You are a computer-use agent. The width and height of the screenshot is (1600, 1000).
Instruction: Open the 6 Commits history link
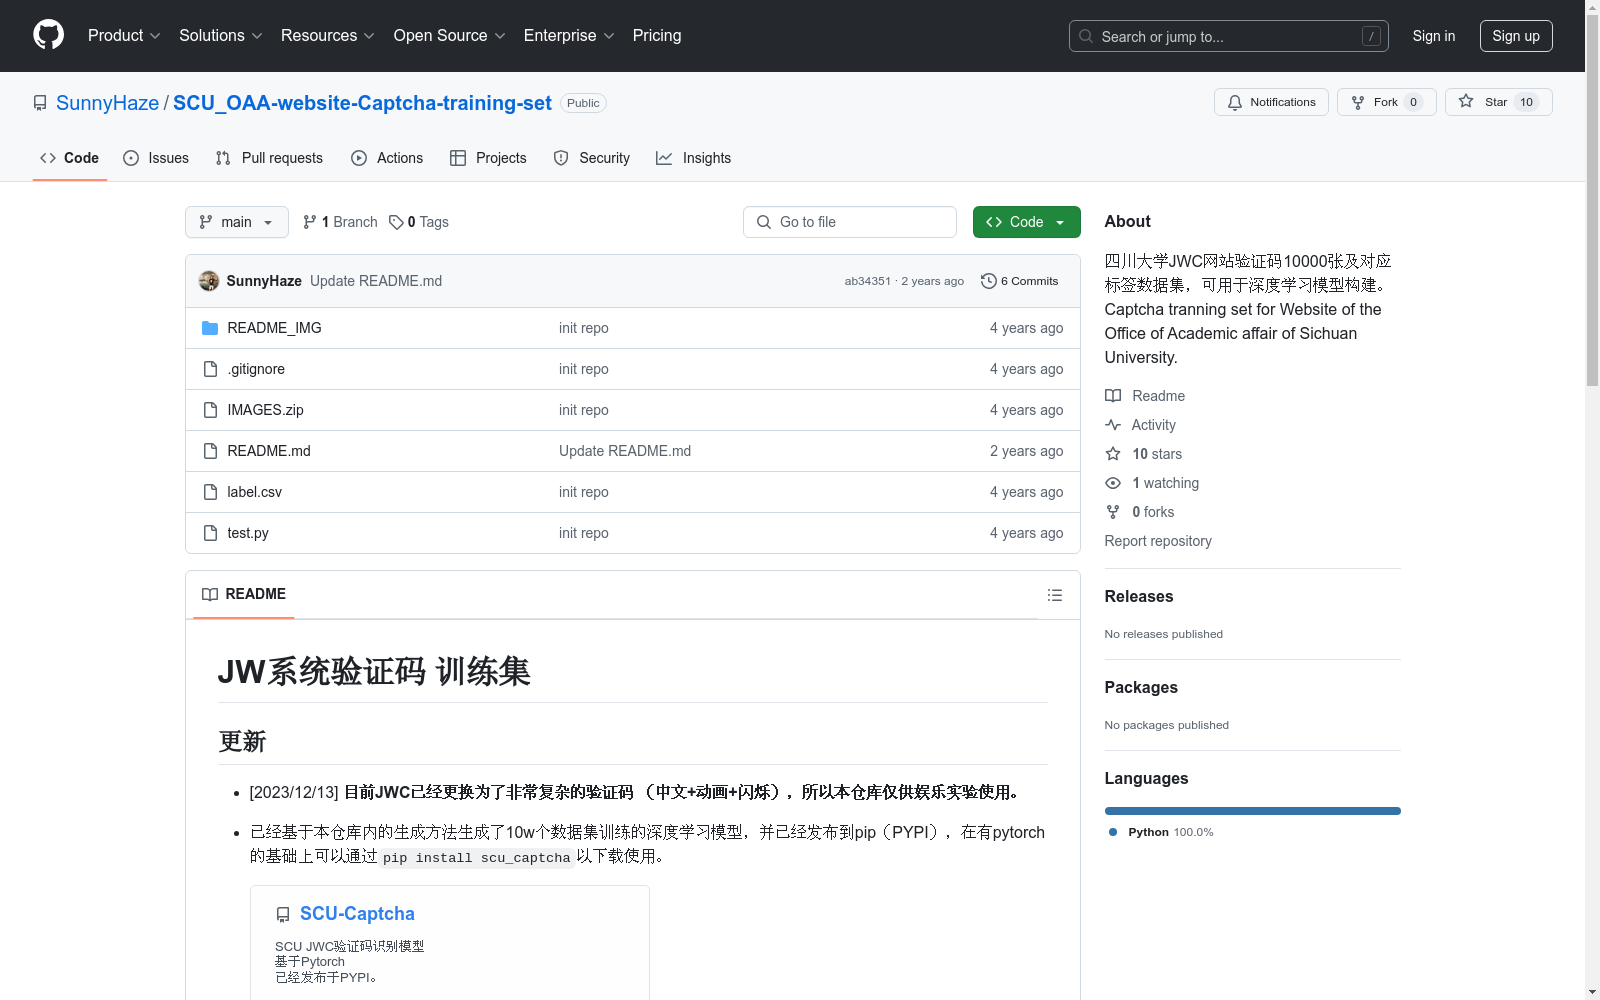pos(1020,281)
